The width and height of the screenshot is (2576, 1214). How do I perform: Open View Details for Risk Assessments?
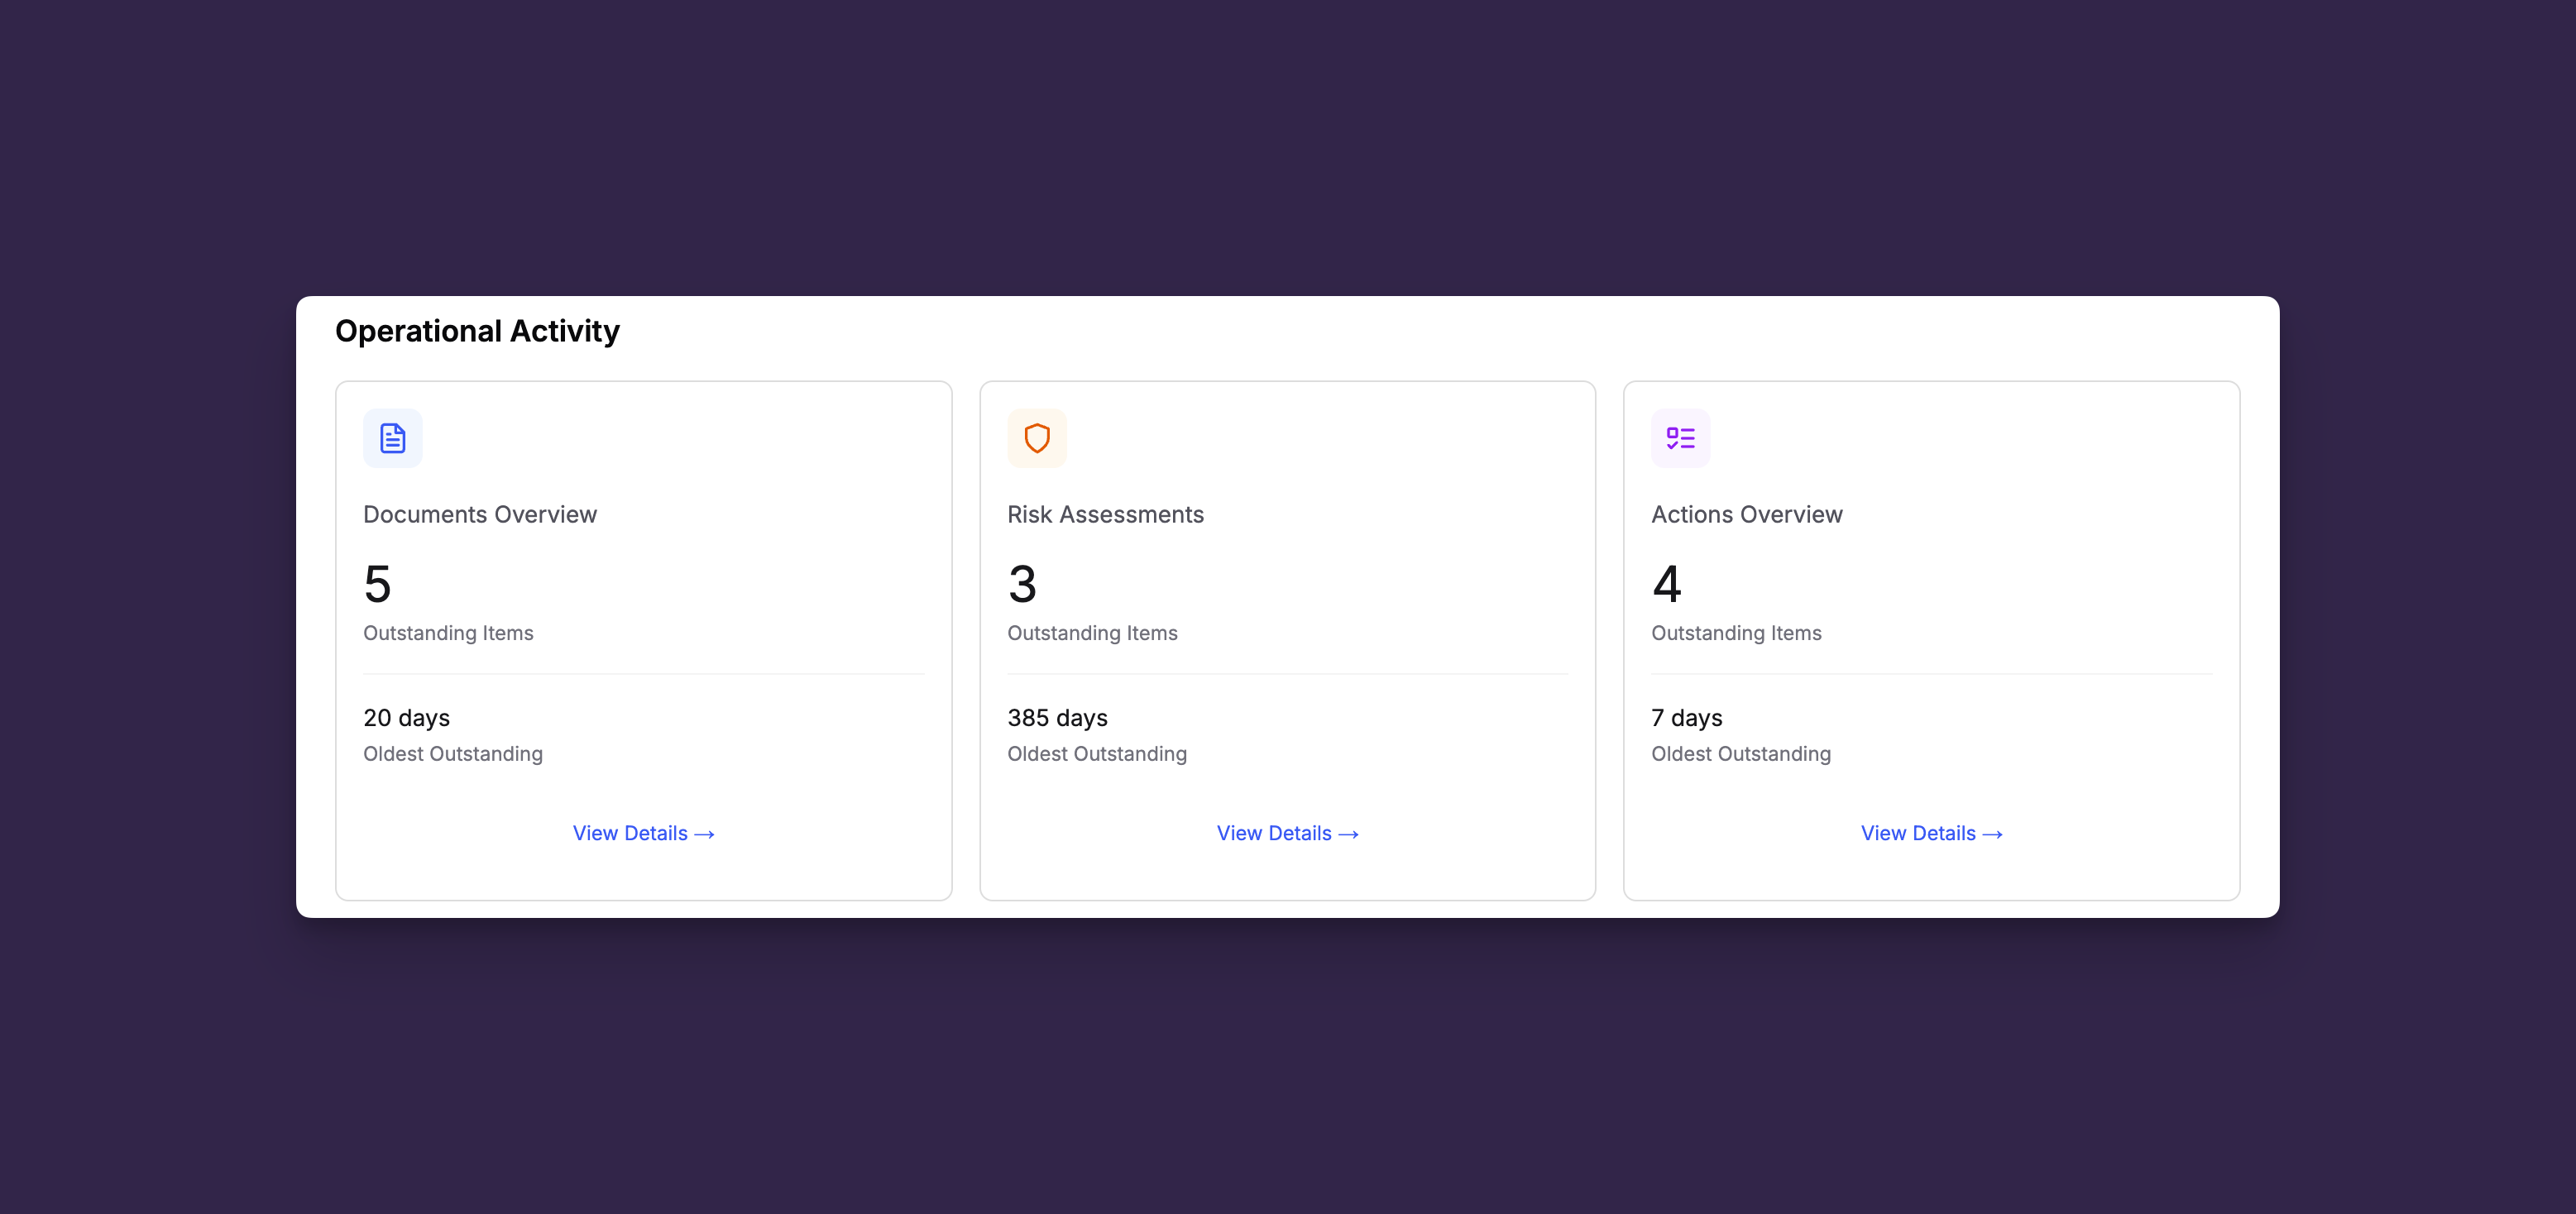tap(1287, 833)
